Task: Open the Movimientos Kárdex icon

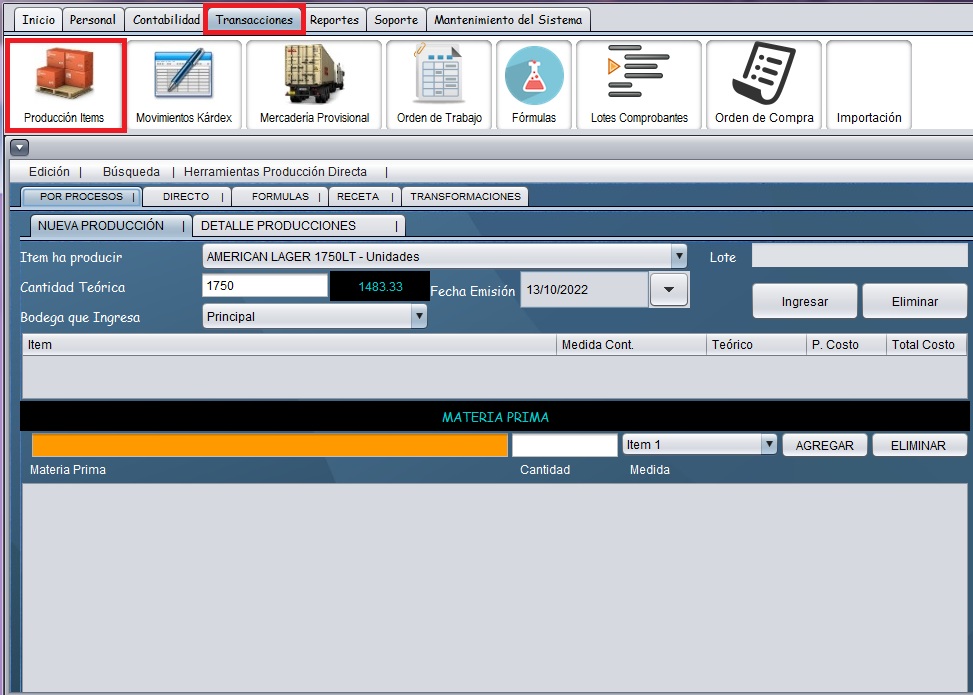Action: [183, 85]
